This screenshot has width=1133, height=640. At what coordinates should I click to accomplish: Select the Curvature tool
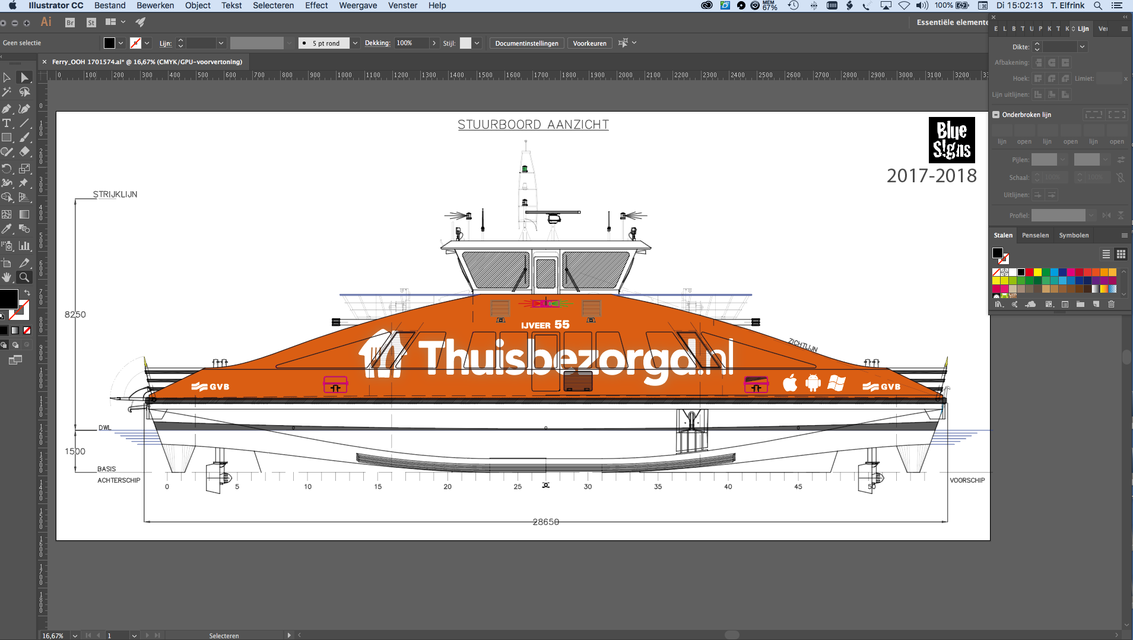[x=24, y=108]
